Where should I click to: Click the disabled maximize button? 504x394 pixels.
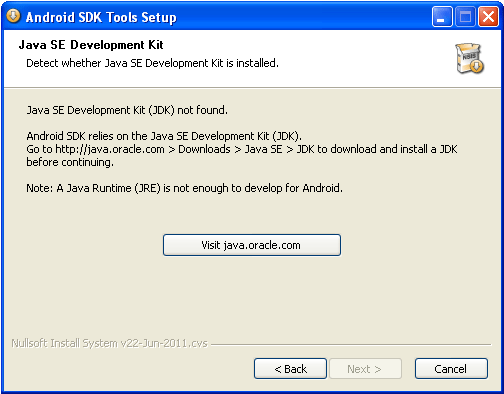(x=465, y=16)
